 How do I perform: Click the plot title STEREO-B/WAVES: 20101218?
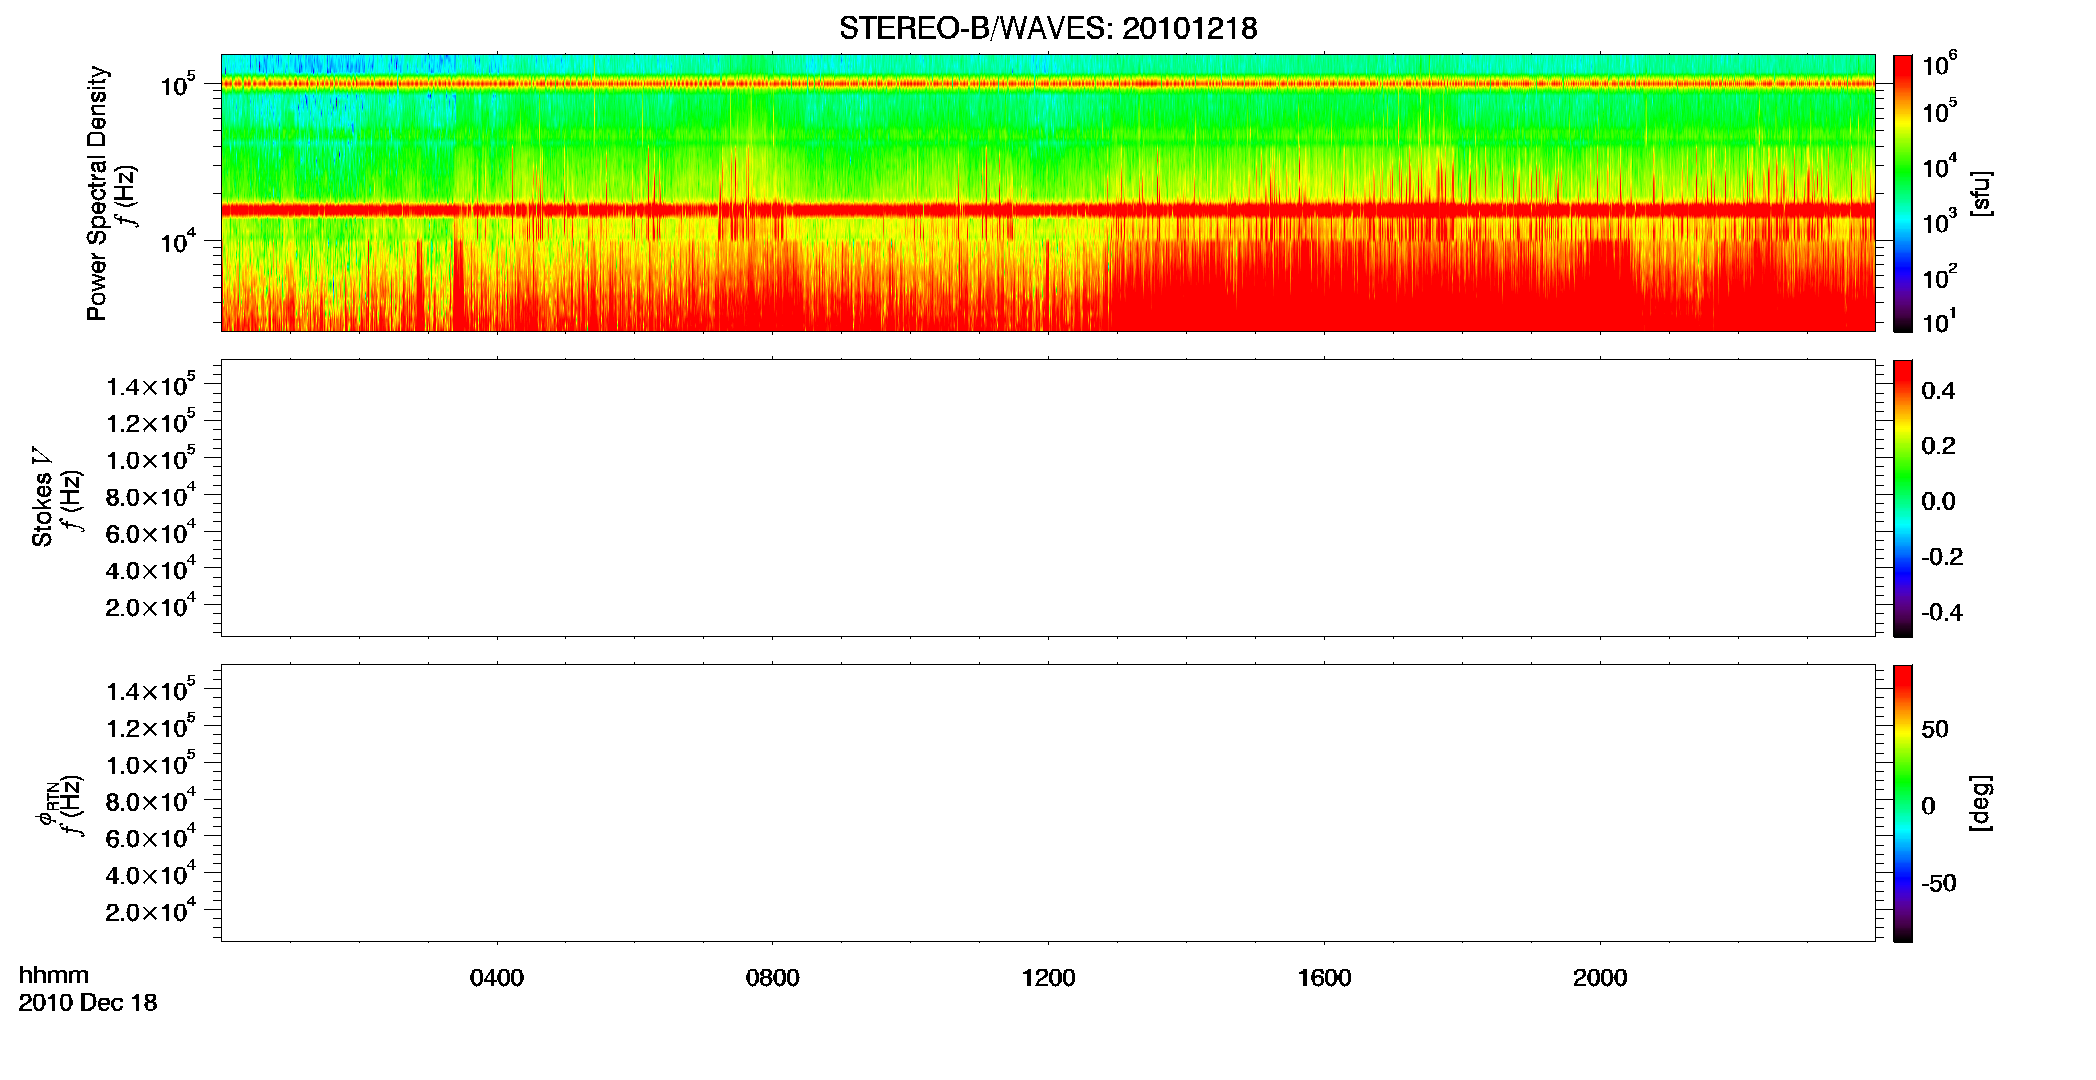tap(1048, 28)
